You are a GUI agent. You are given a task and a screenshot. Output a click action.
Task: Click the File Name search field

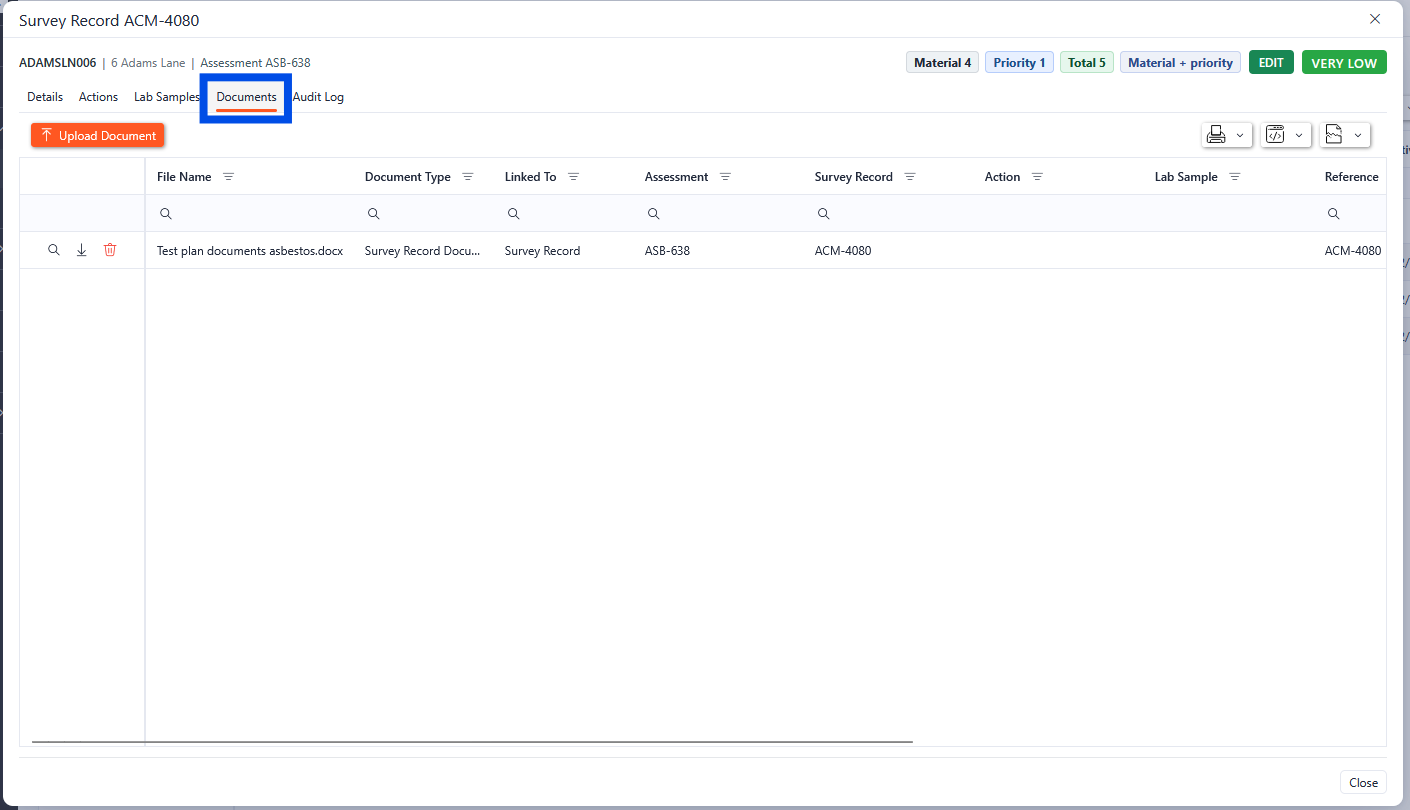(250, 214)
